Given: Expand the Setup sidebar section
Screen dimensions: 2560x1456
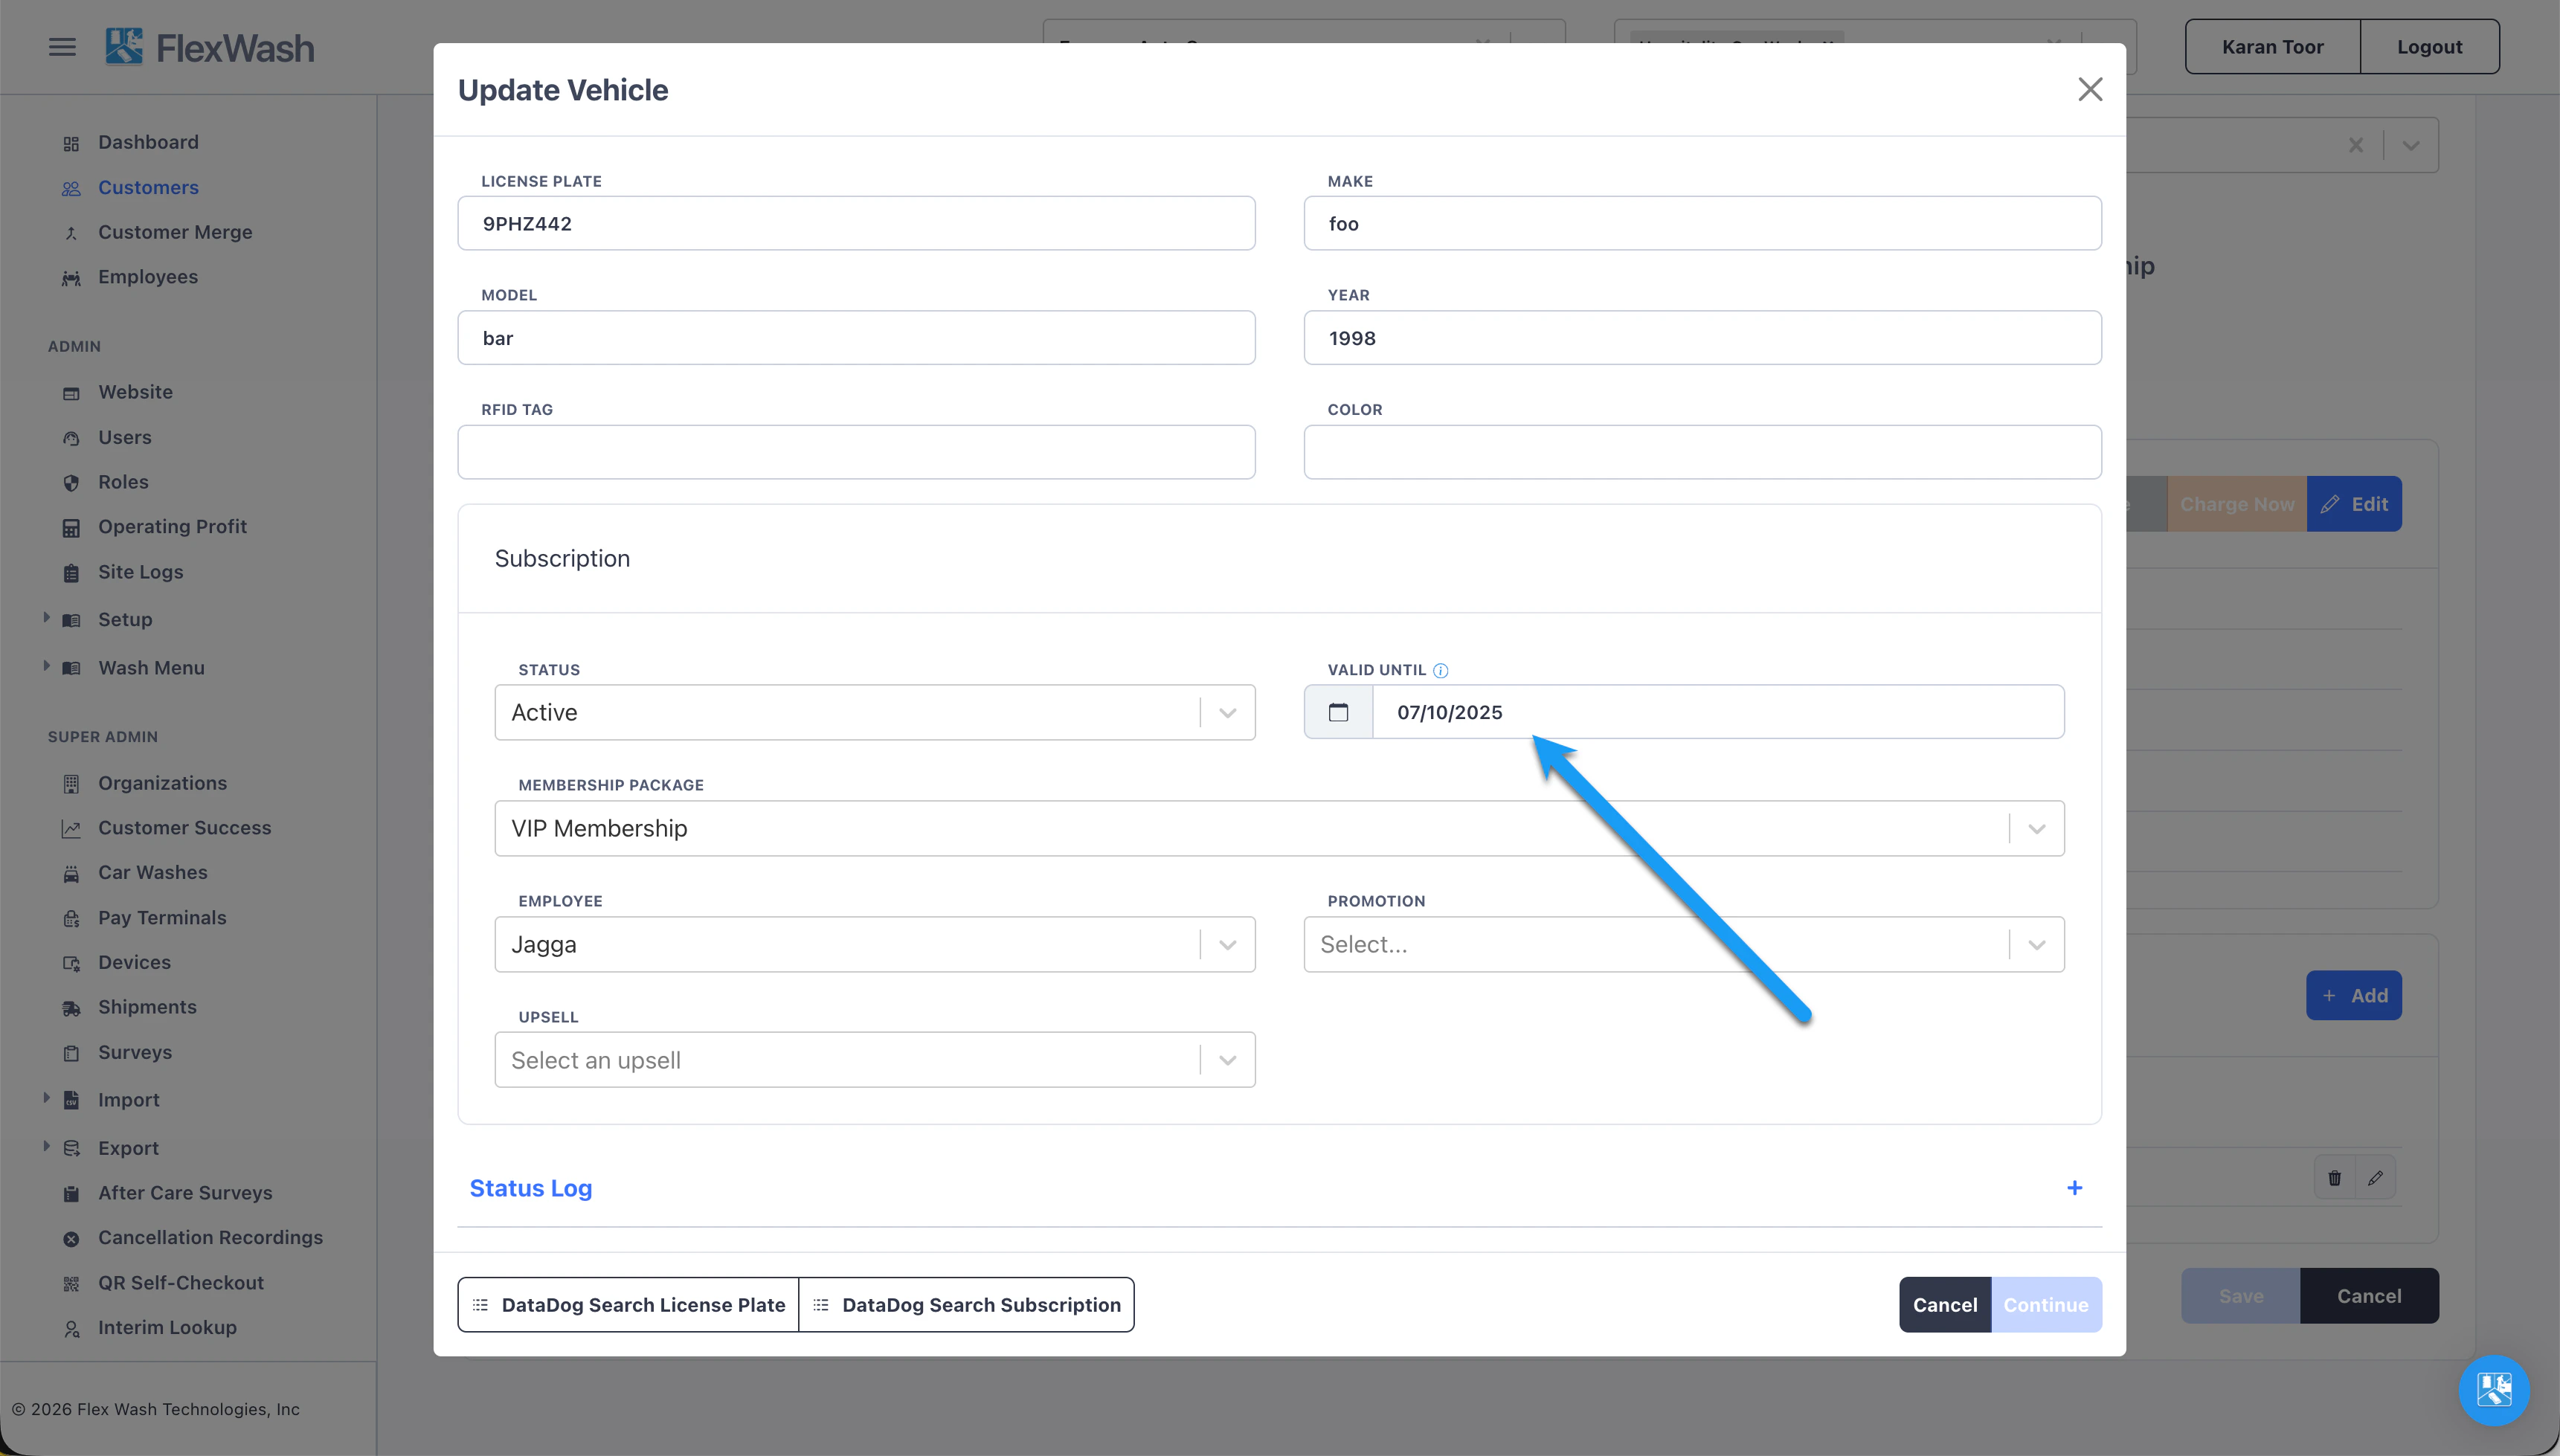Looking at the screenshot, I should pos(125,619).
